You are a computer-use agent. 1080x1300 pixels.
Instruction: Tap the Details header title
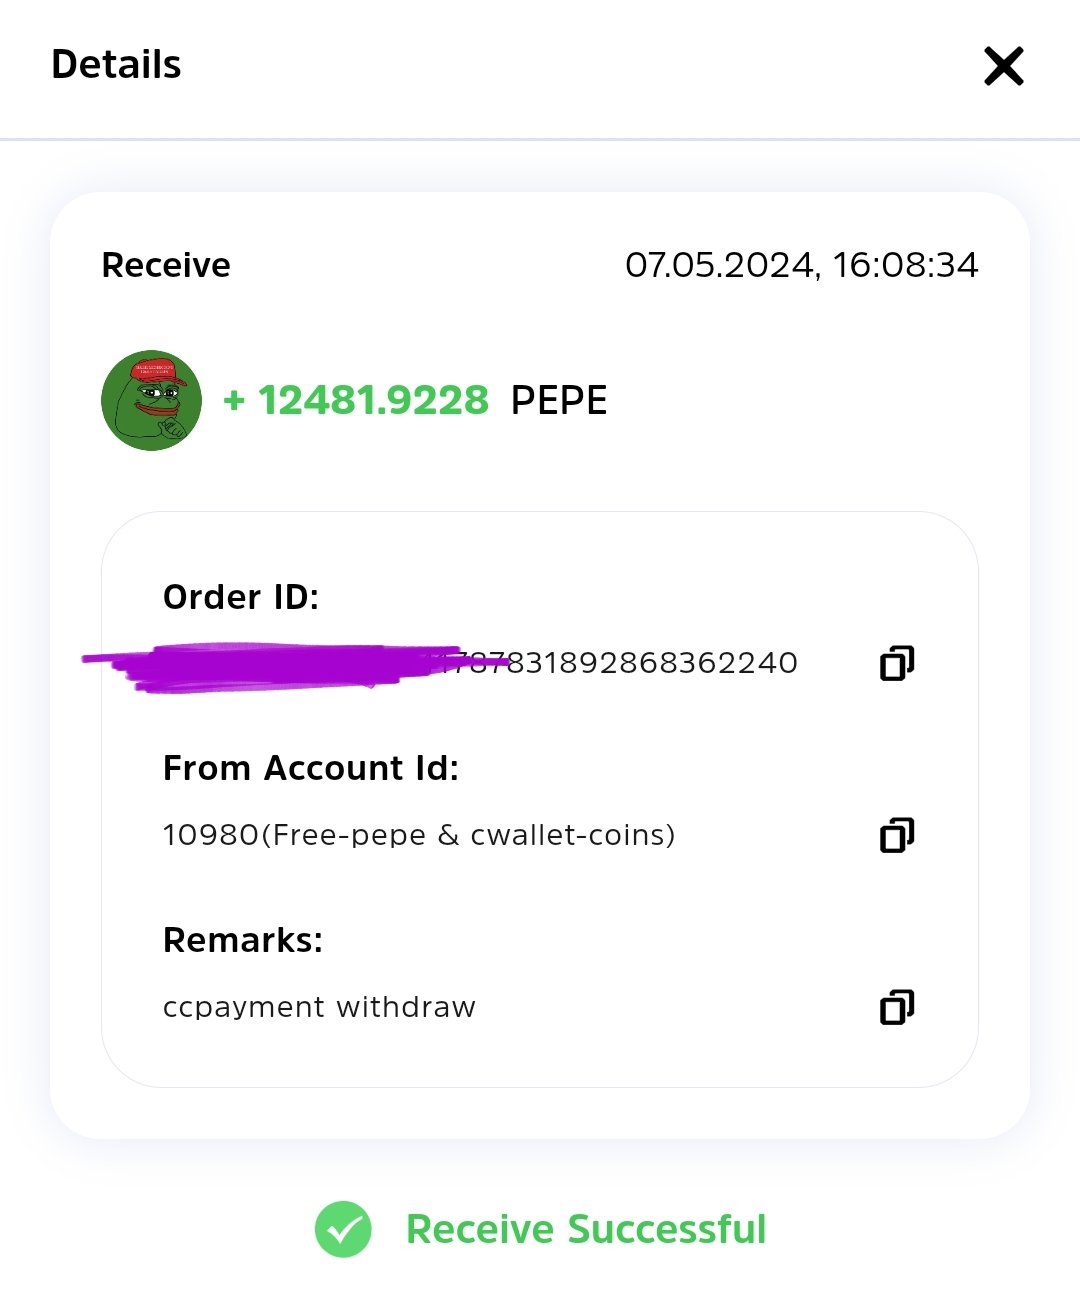click(x=116, y=65)
